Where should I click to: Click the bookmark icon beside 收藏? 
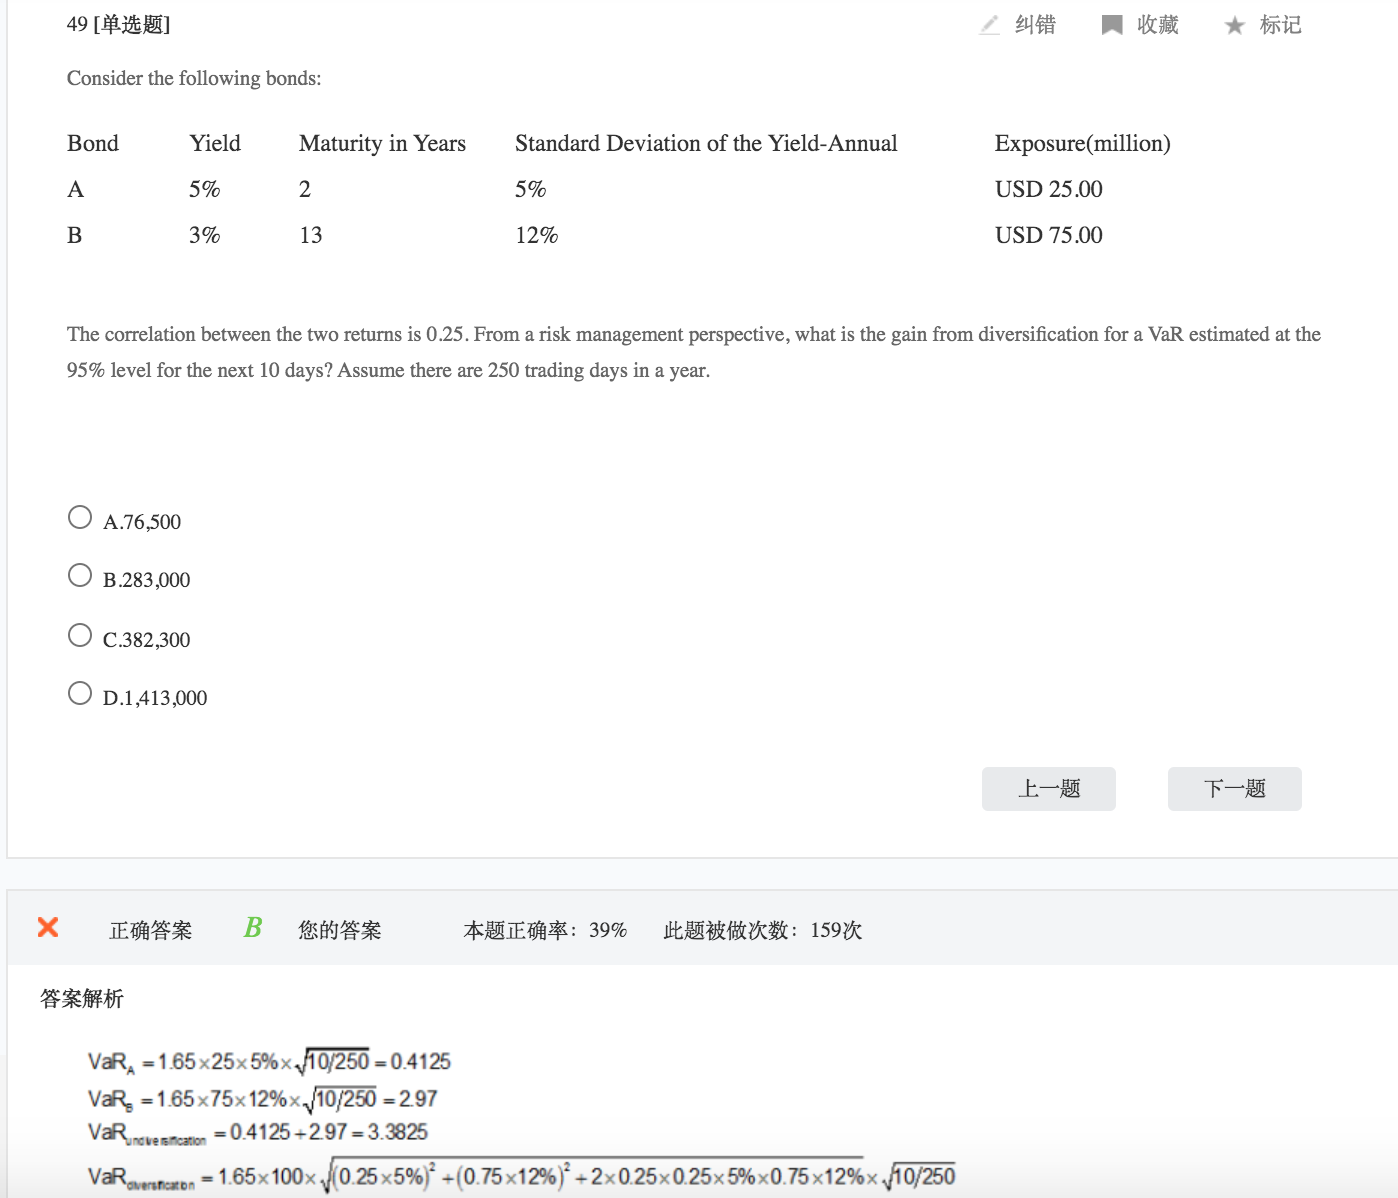pyautogui.click(x=1111, y=25)
